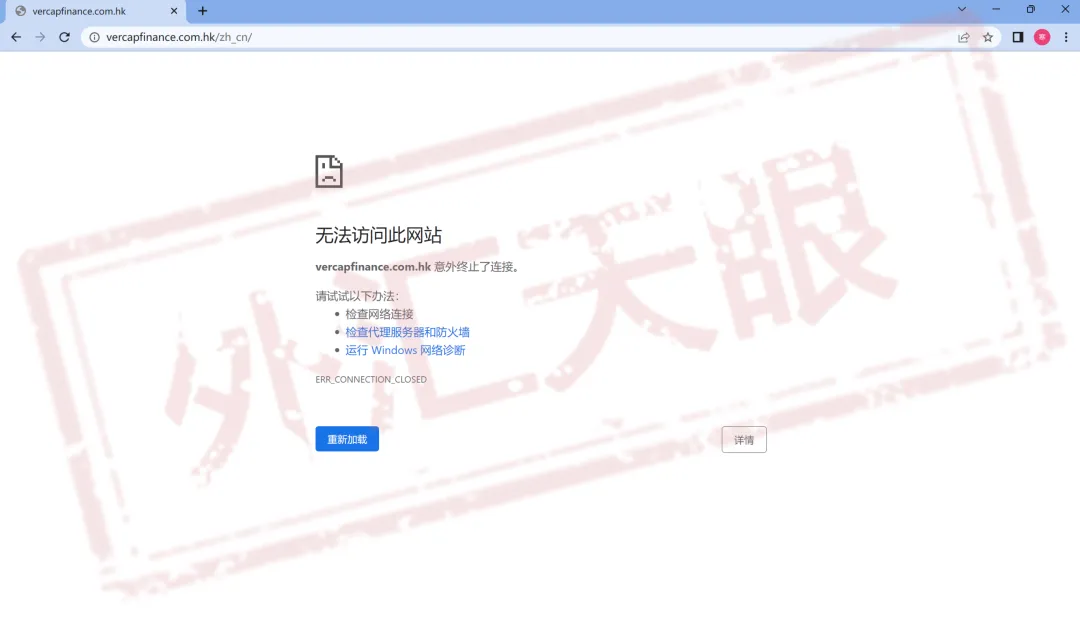Open Chrome's three-dot menu

point(1066,37)
